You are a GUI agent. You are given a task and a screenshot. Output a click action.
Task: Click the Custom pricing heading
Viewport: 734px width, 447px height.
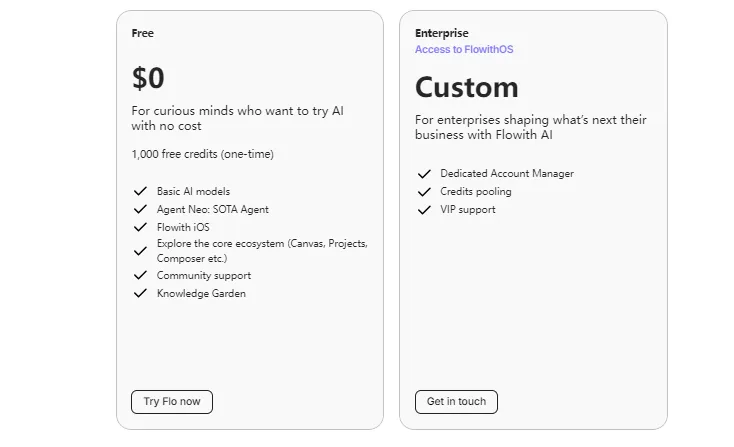click(466, 87)
